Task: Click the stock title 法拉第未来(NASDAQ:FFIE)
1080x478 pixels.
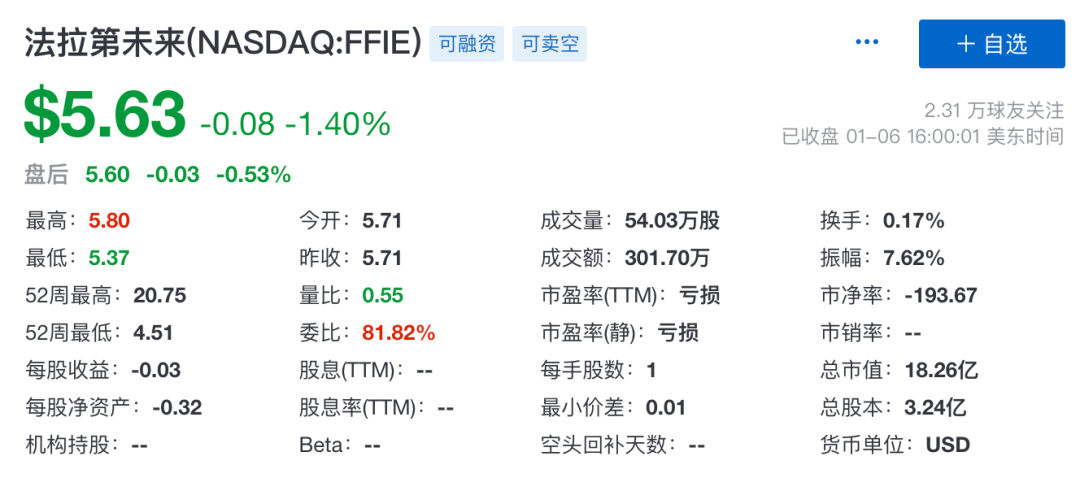Action: tap(222, 44)
